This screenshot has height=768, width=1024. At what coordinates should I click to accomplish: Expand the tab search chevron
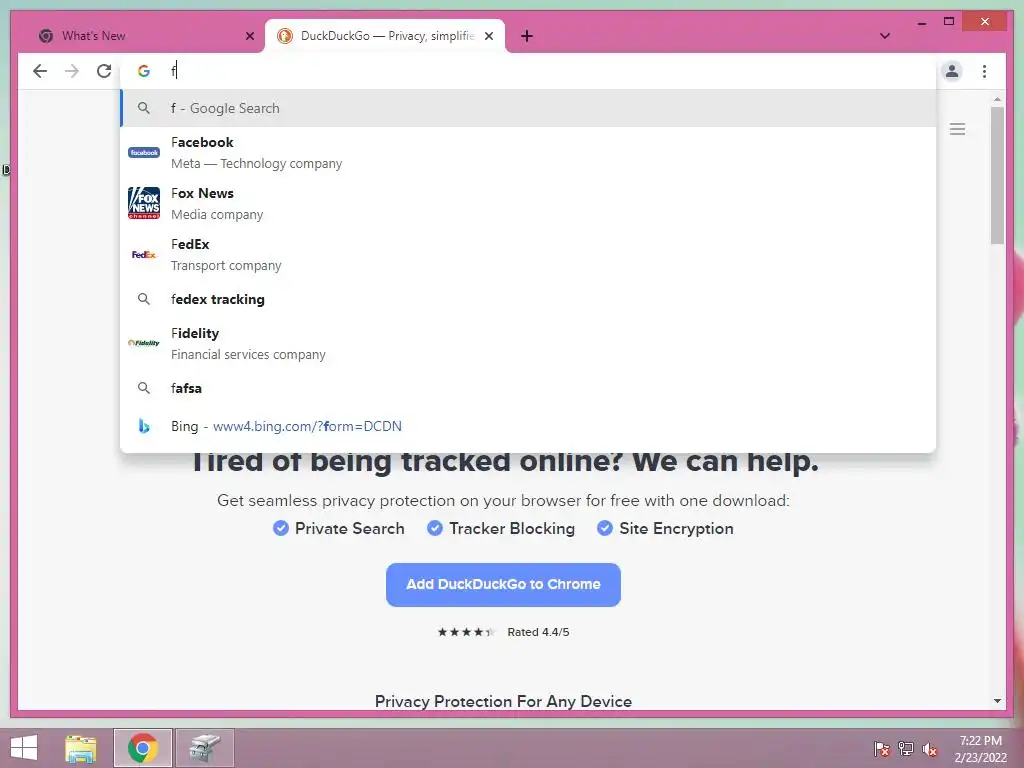pos(885,36)
